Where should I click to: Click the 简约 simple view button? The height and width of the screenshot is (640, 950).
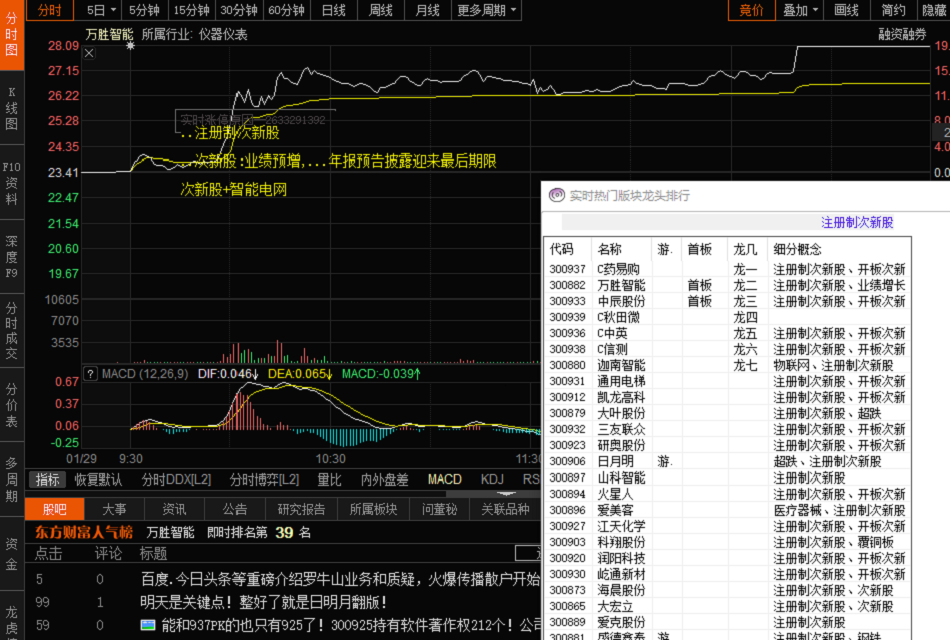click(x=894, y=10)
